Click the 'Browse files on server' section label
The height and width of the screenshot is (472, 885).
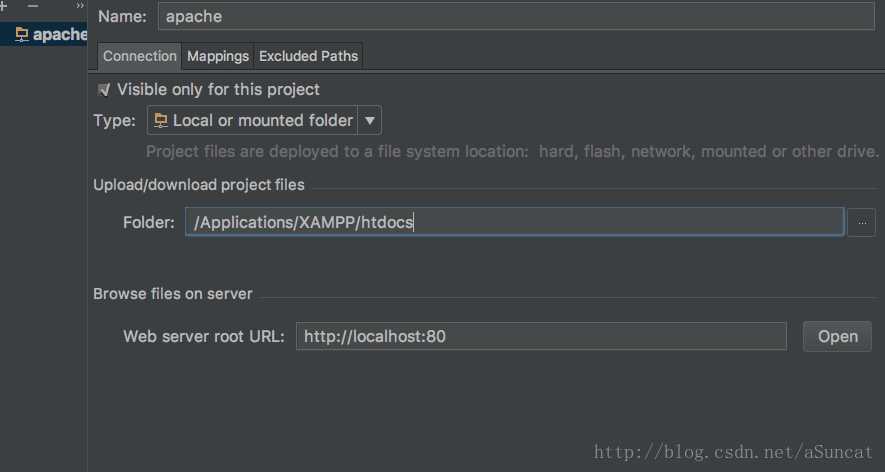173,294
